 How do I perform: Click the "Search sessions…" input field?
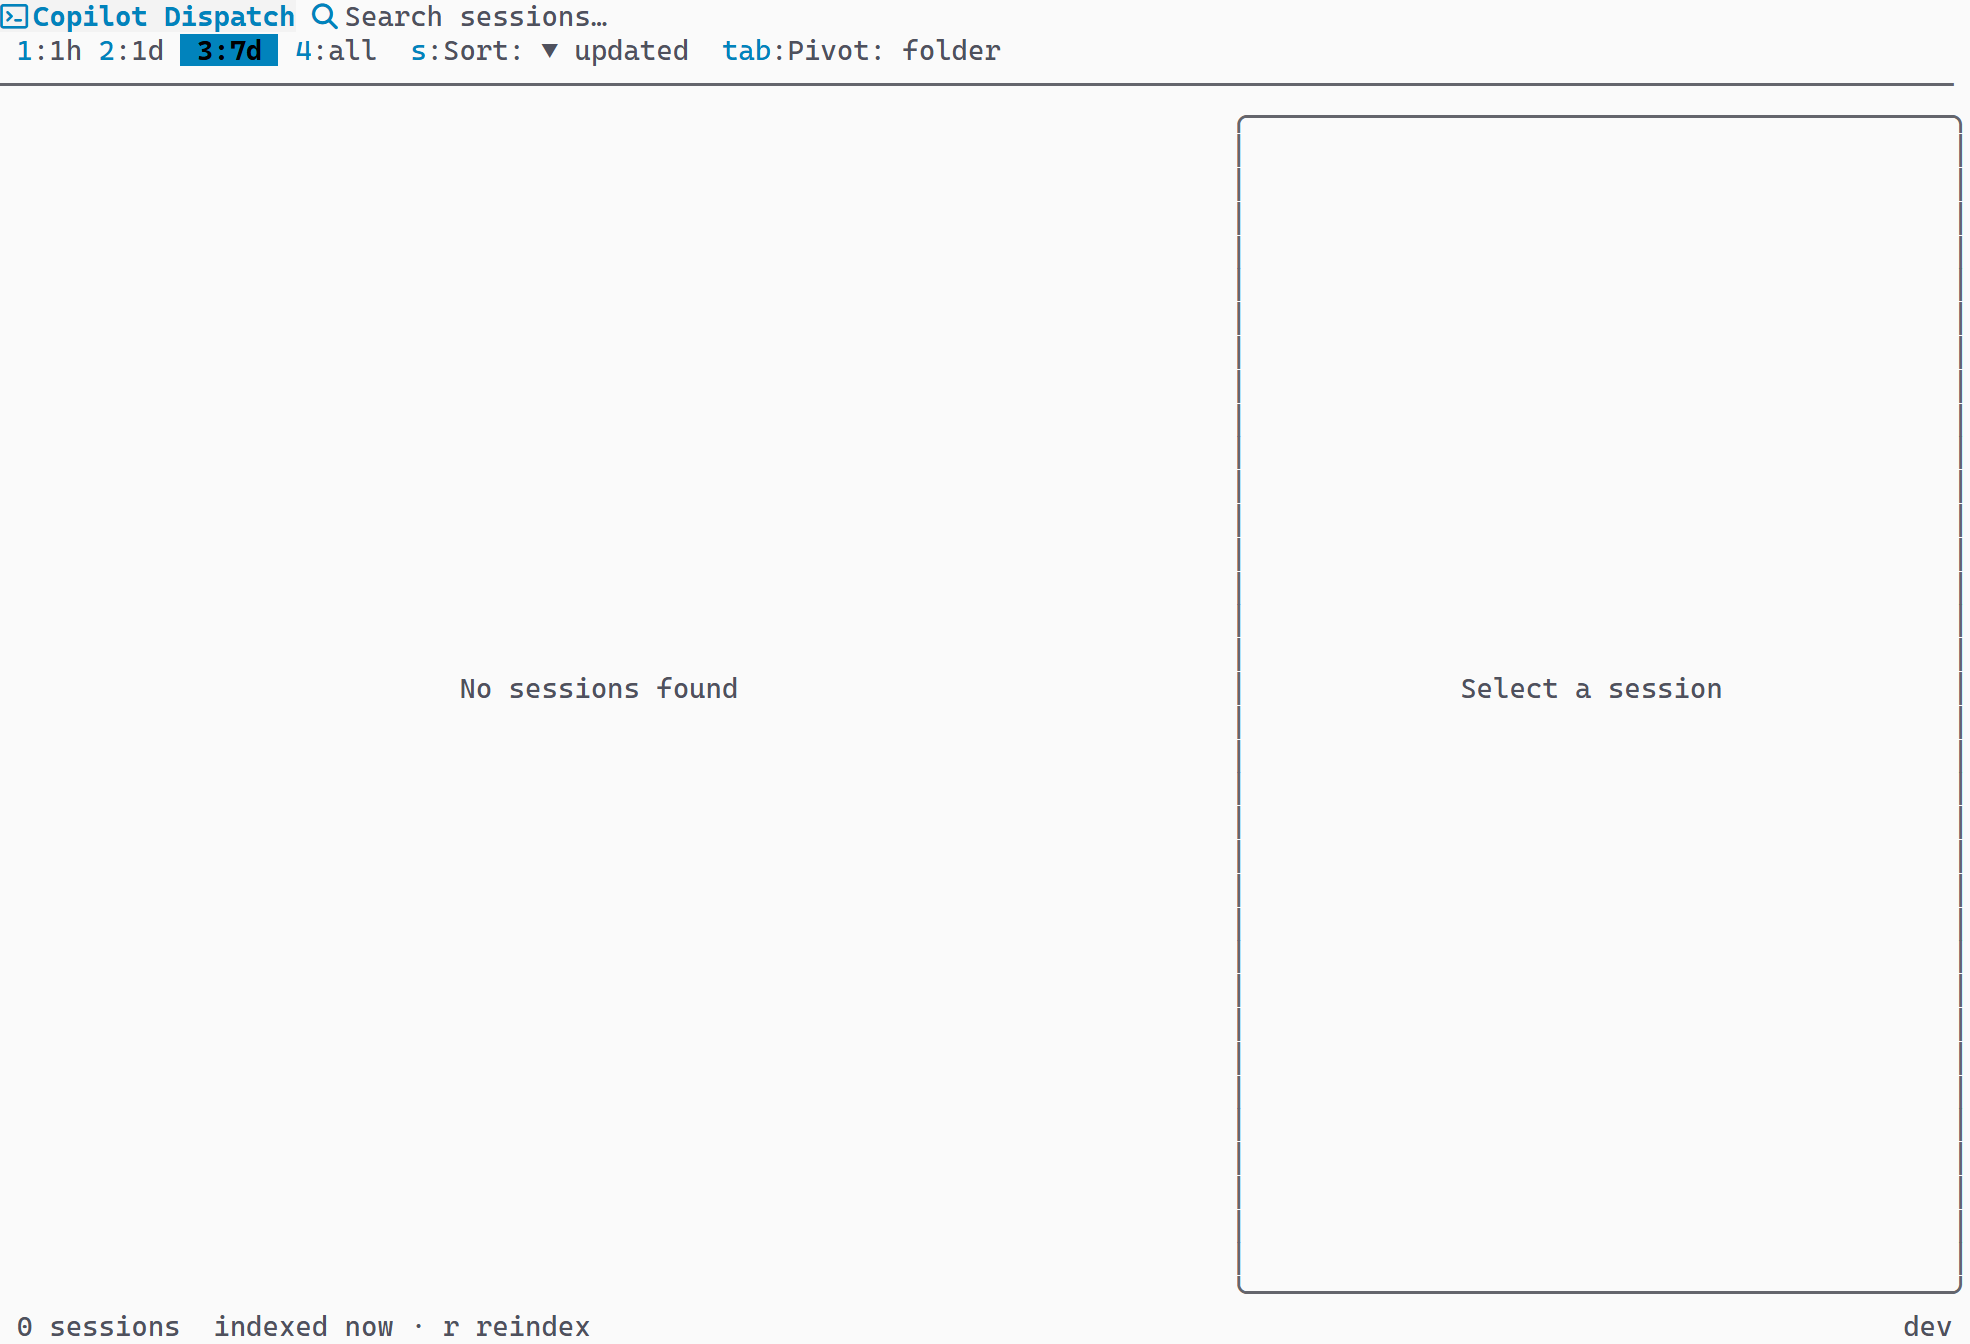[475, 16]
